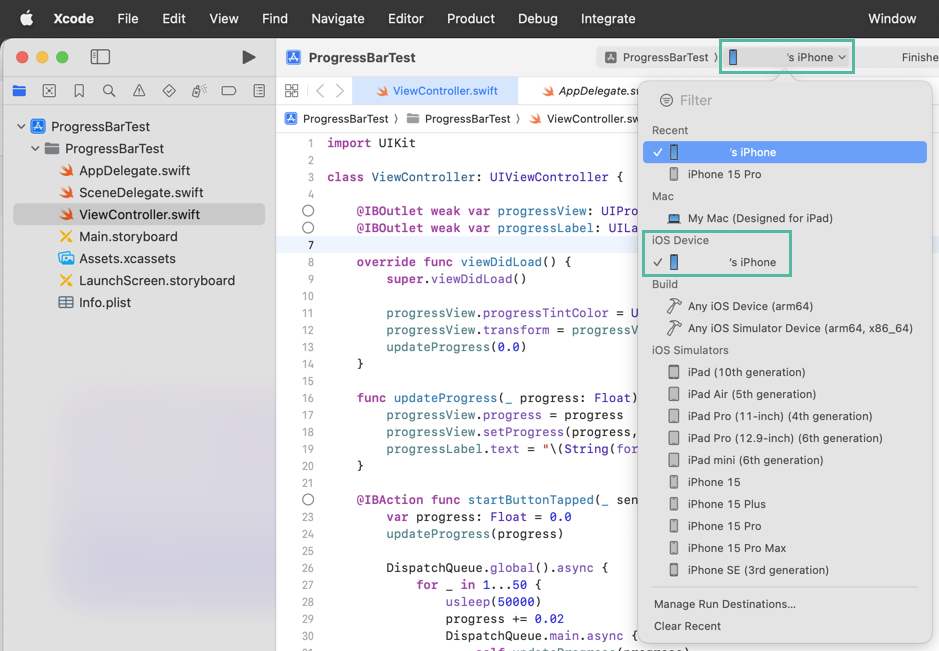The width and height of the screenshot is (939, 651).
Task: Choose iPhone 15 Pro Max simulator
Action: click(784, 548)
